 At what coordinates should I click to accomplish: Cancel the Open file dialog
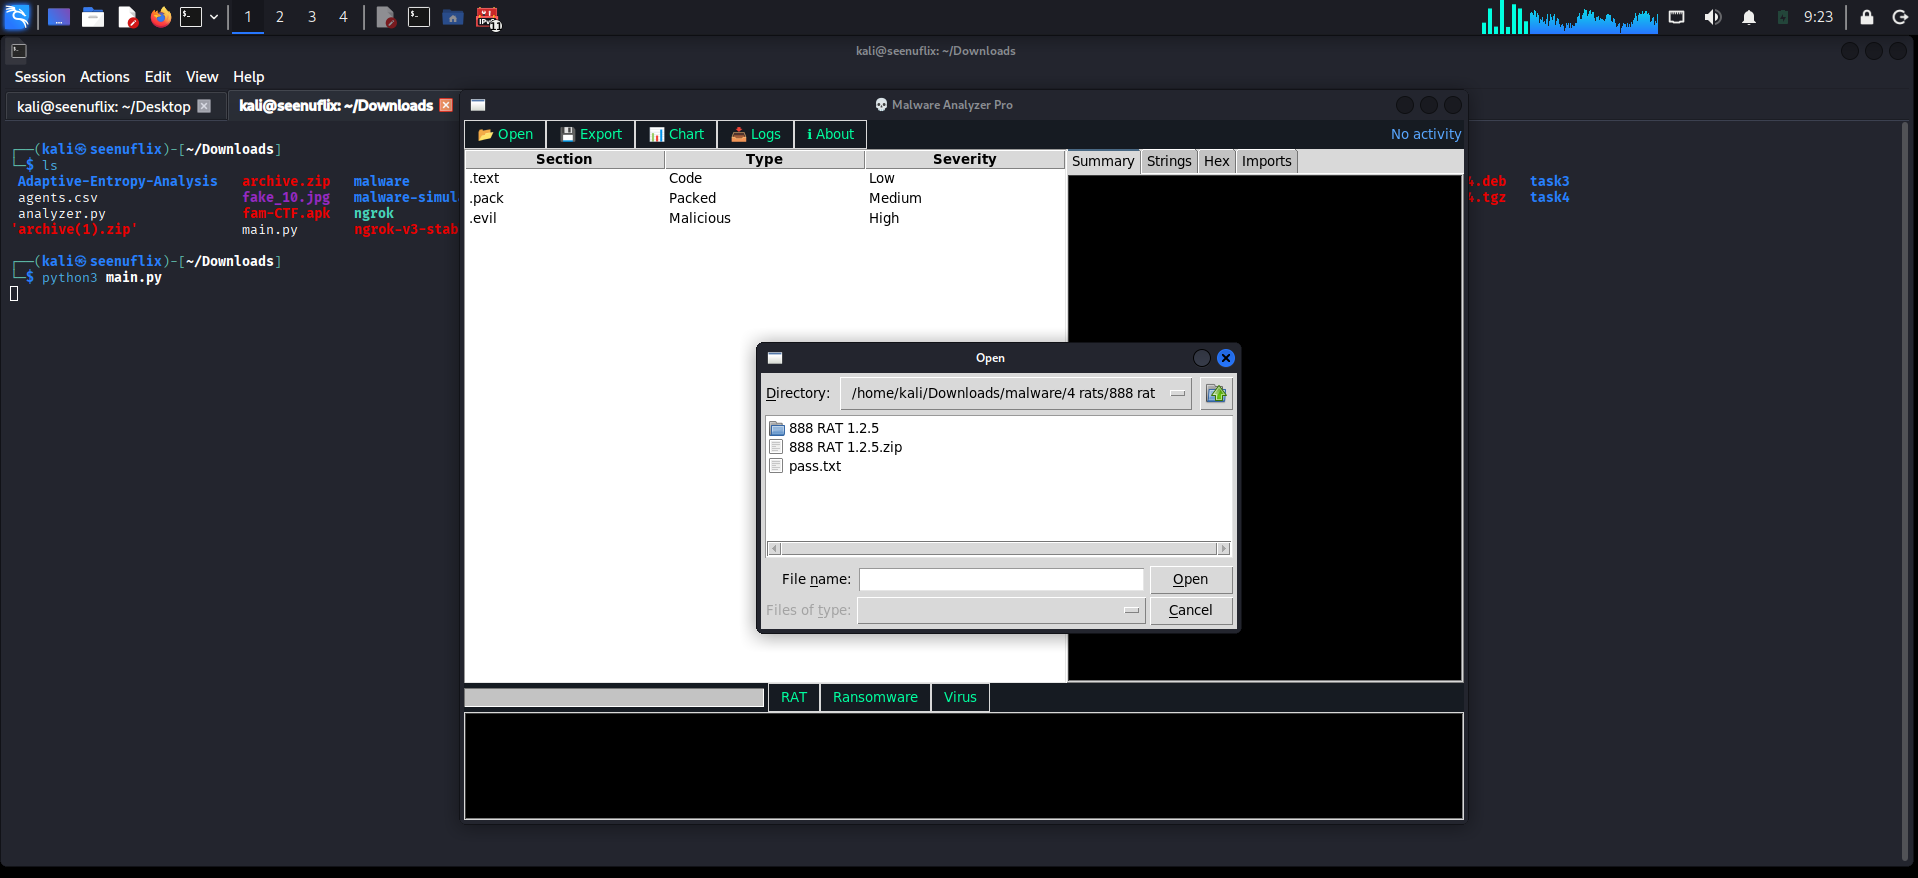[x=1190, y=610]
